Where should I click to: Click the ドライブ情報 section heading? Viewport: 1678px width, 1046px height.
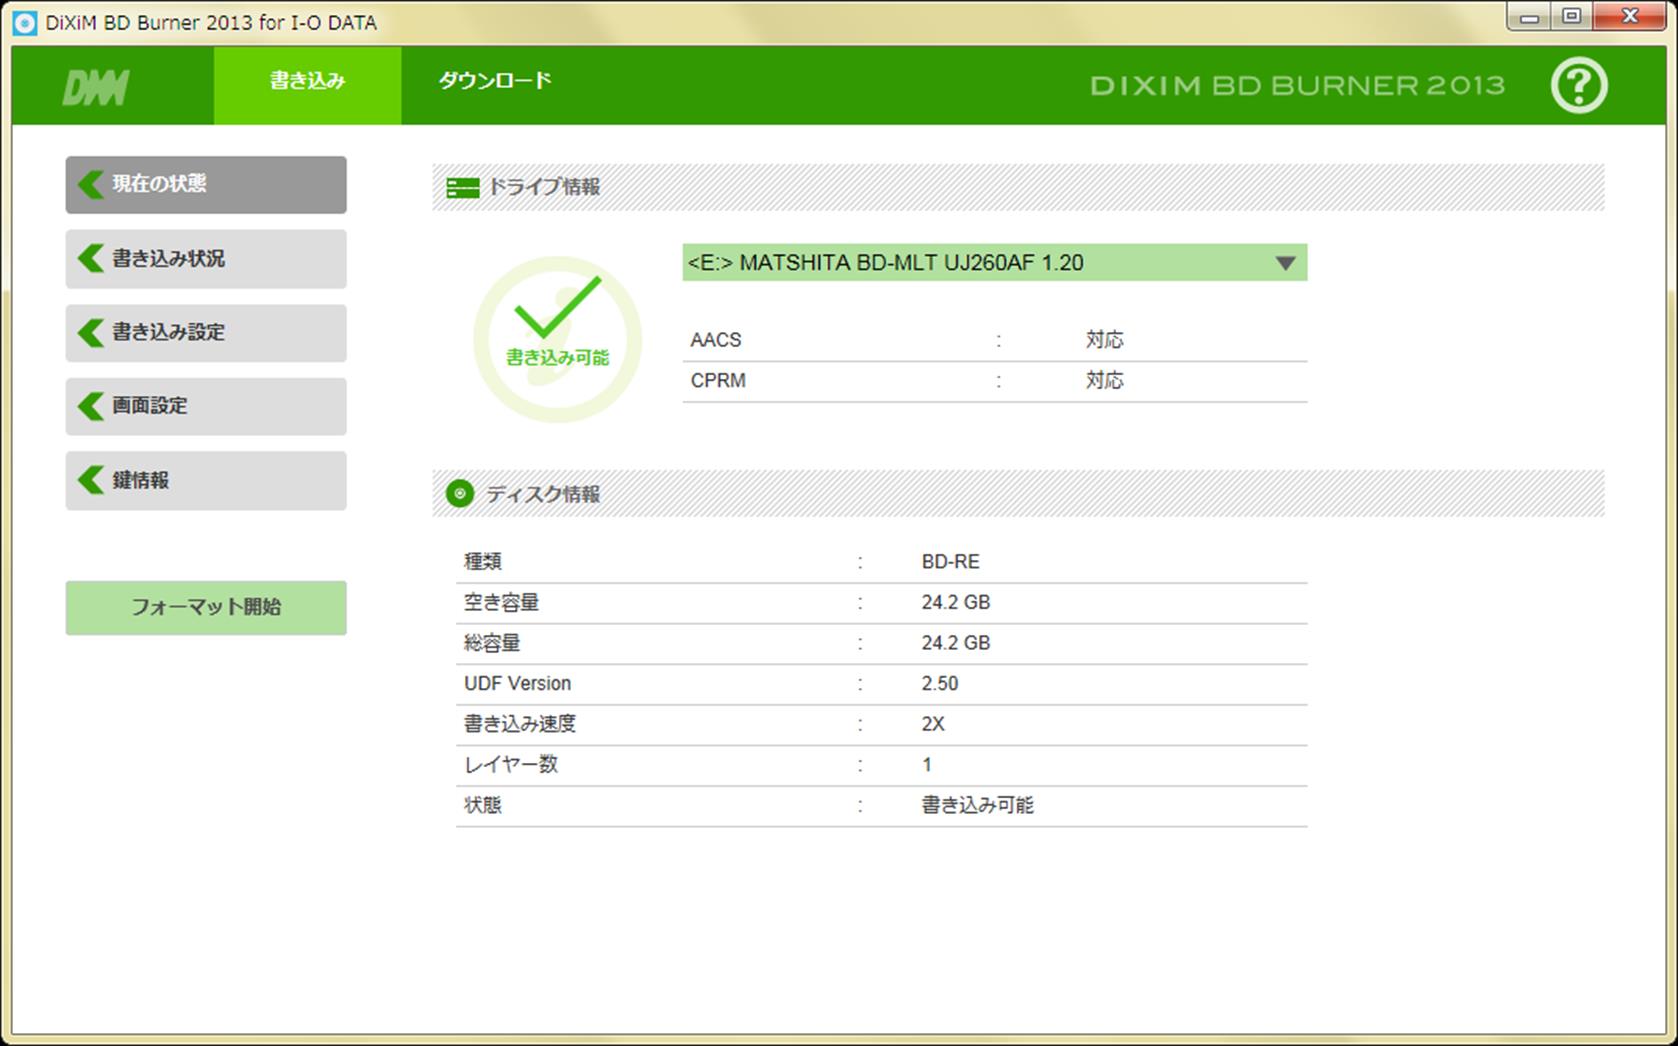pos(543,187)
